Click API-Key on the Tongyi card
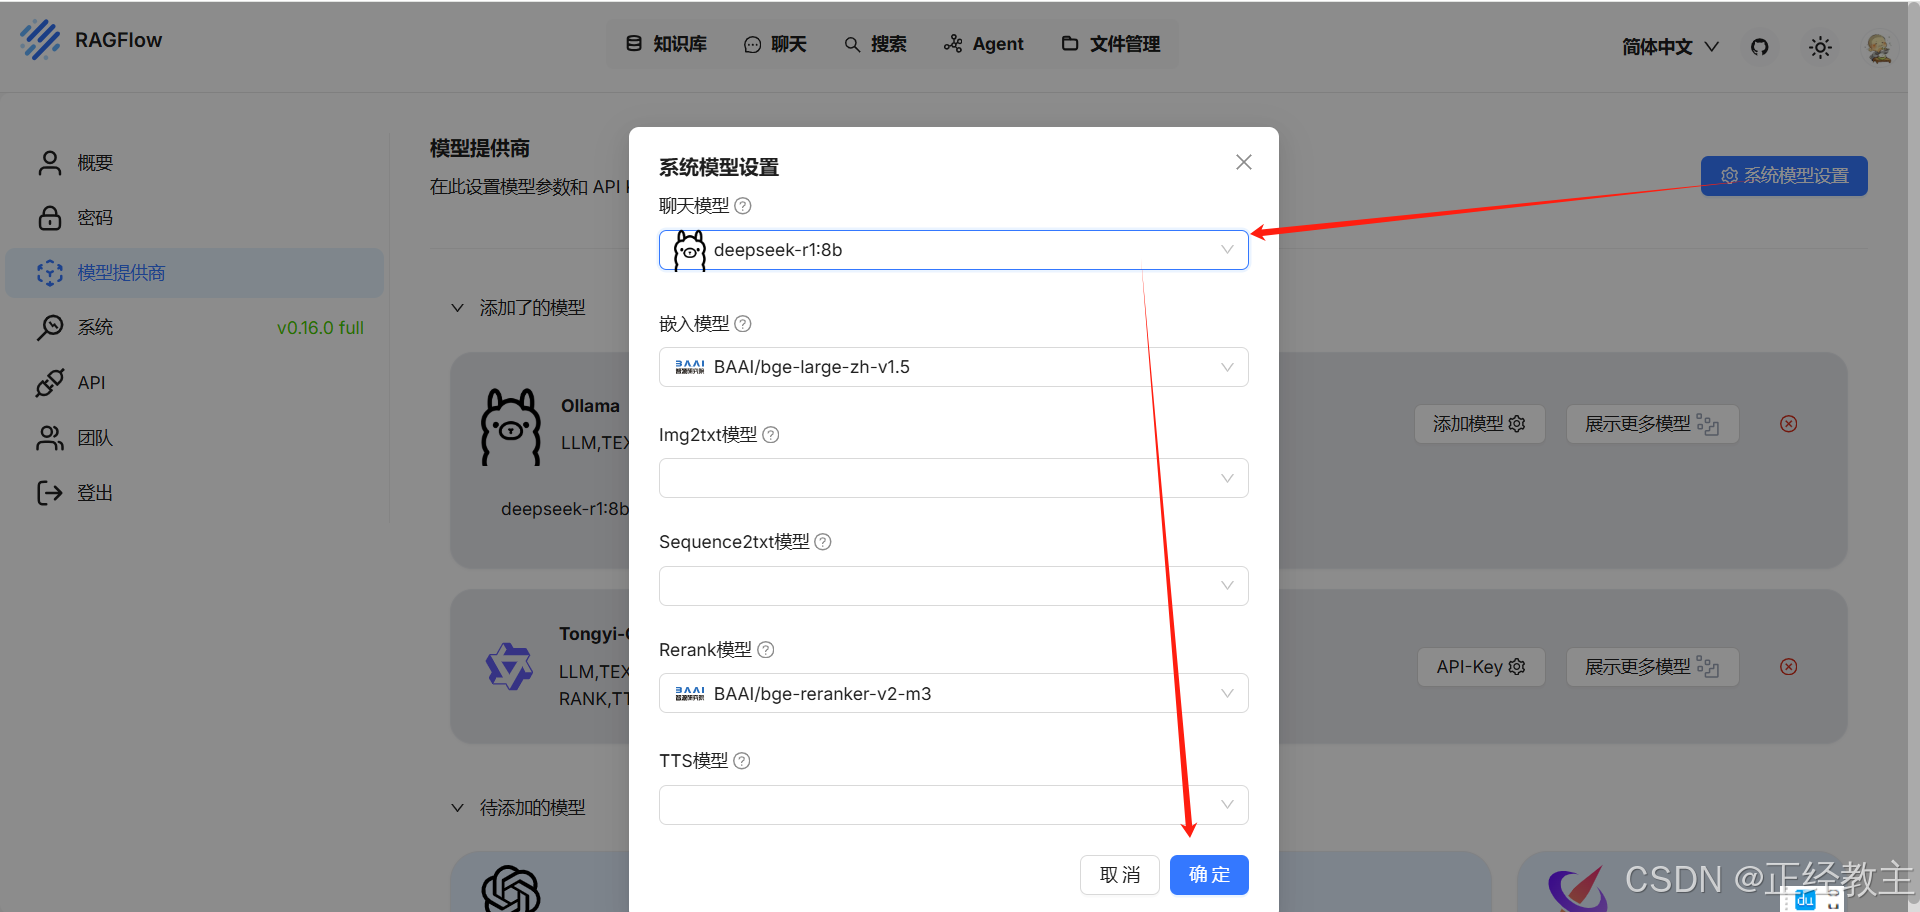The height and width of the screenshot is (912, 1920). pyautogui.click(x=1481, y=667)
